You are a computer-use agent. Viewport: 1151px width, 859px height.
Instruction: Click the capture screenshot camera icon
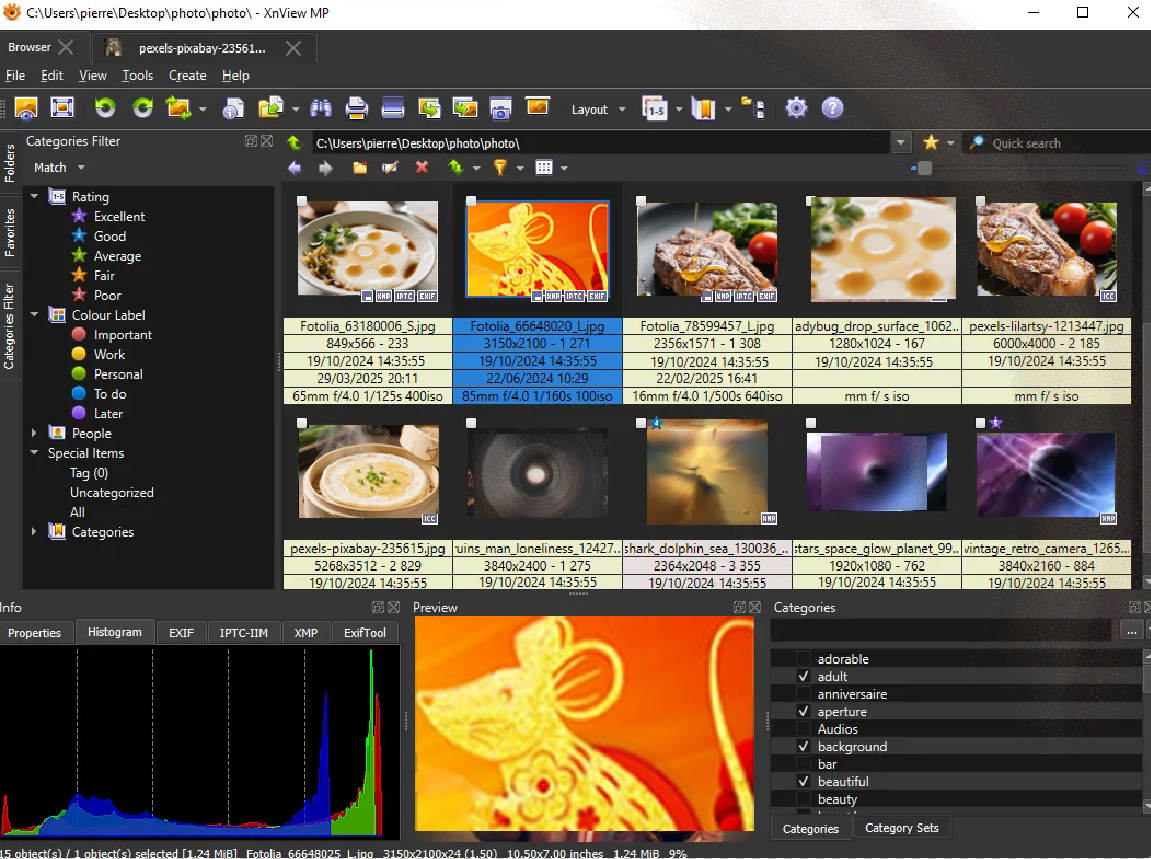click(x=500, y=108)
